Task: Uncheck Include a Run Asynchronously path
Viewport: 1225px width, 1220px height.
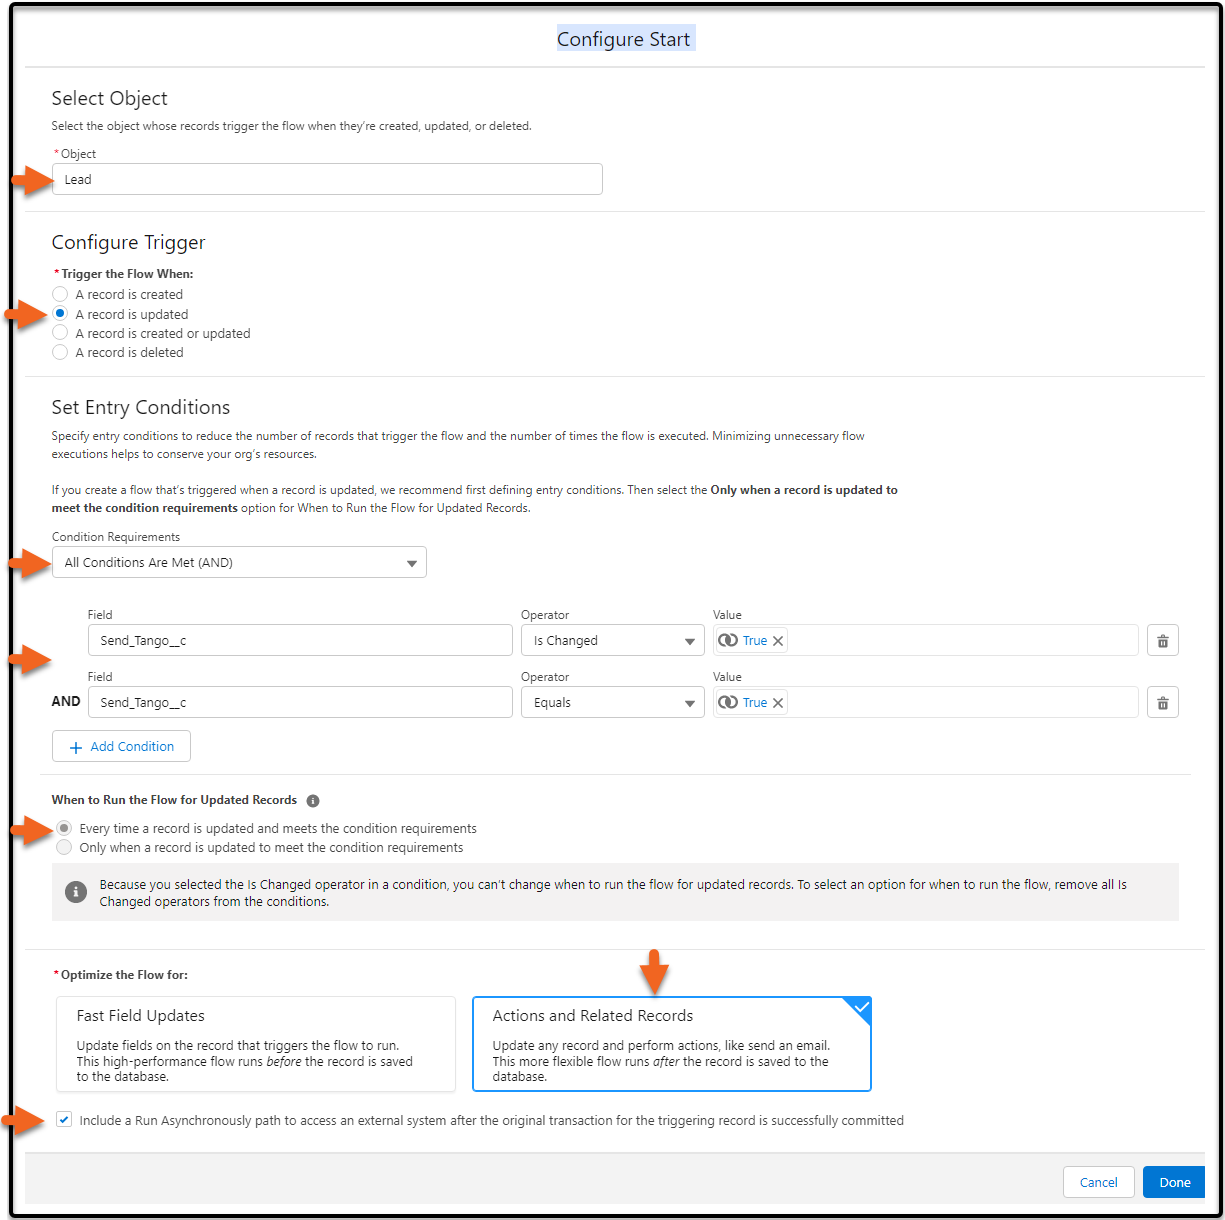Action: (x=64, y=1120)
